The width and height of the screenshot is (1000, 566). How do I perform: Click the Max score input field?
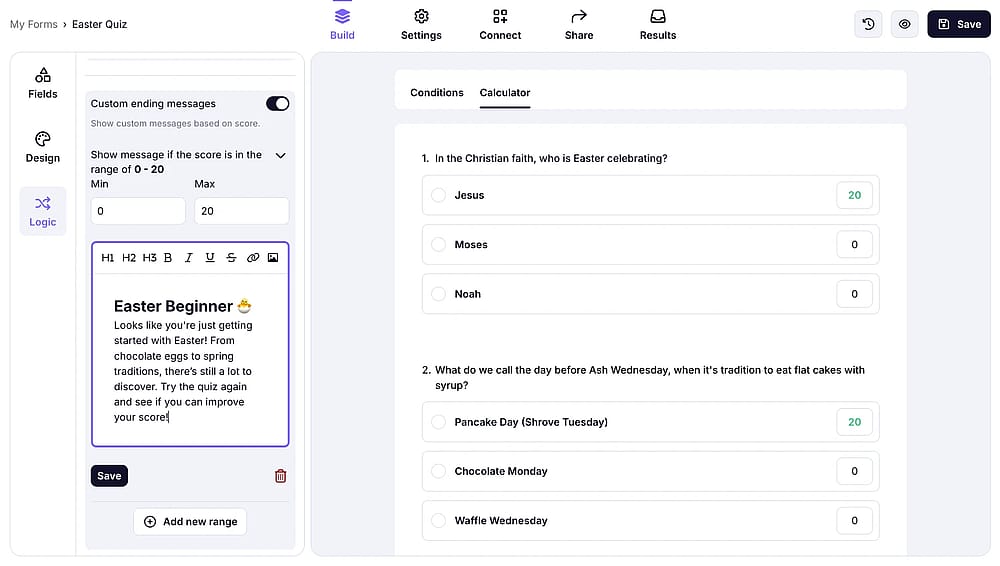pos(241,211)
